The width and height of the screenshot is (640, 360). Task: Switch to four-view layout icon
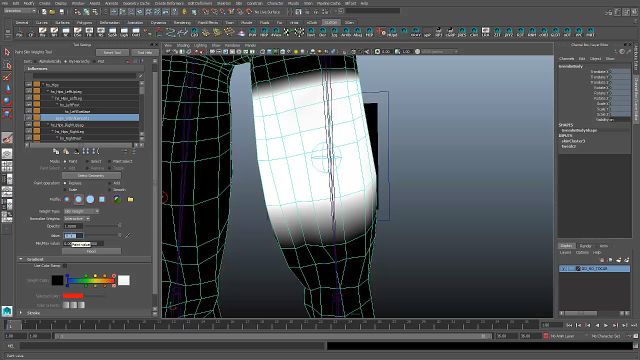coord(7,167)
